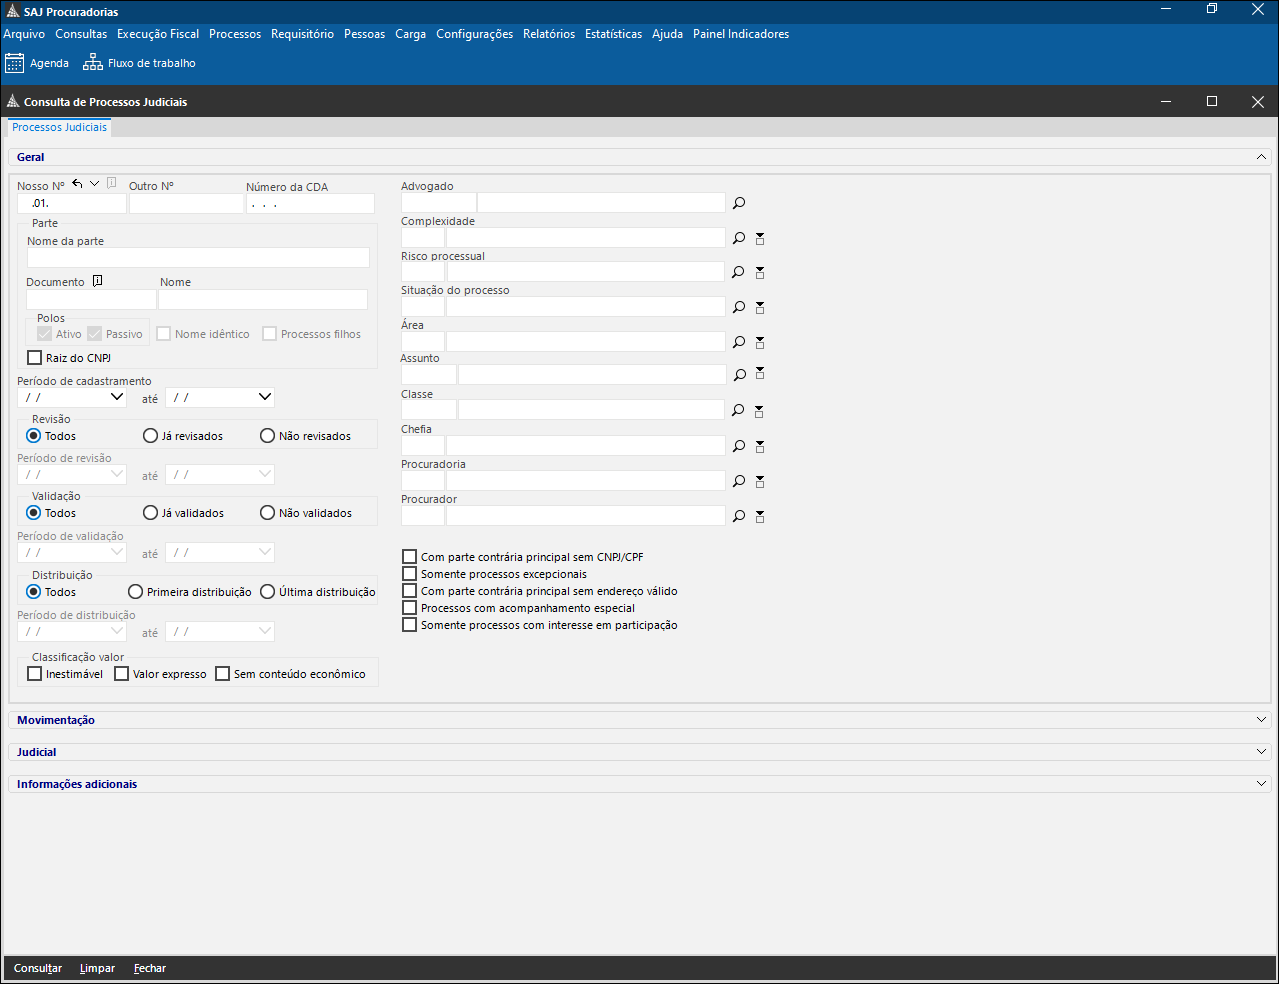The width and height of the screenshot is (1279, 984).
Task: Open multi-select list icon for Procurador
Action: [x=760, y=516]
